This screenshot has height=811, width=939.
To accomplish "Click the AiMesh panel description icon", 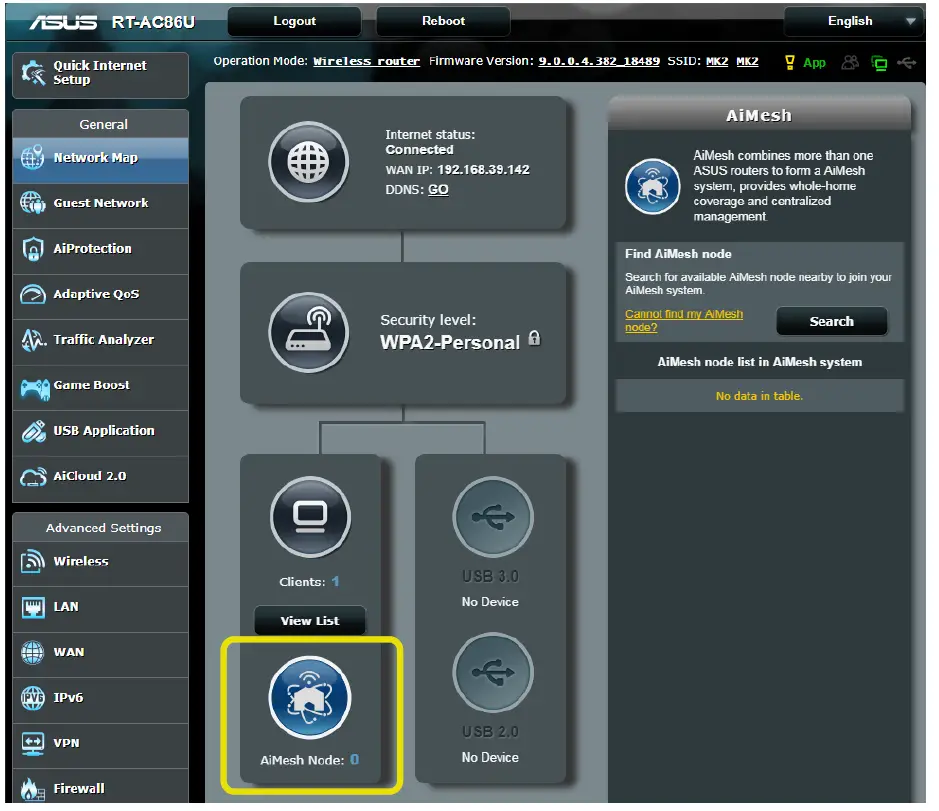I will [652, 186].
